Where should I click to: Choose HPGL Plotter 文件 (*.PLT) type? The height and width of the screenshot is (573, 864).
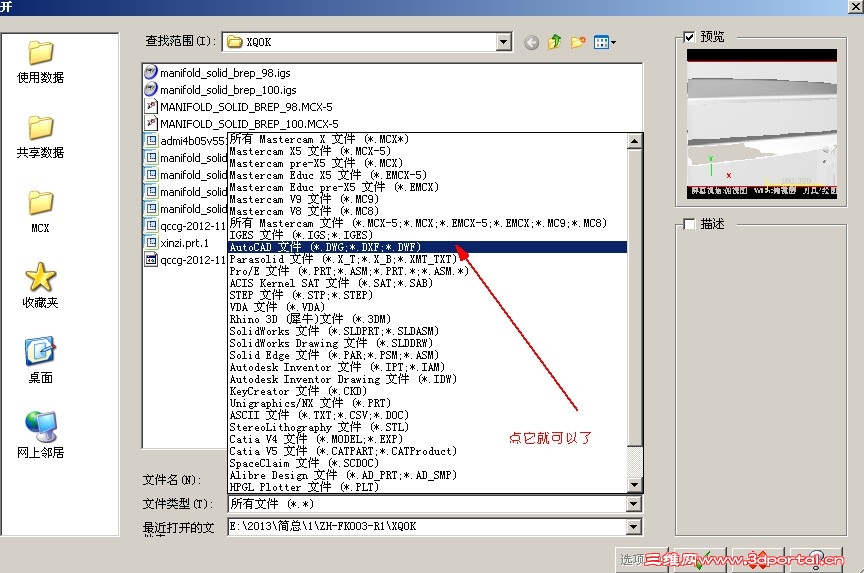(x=428, y=488)
